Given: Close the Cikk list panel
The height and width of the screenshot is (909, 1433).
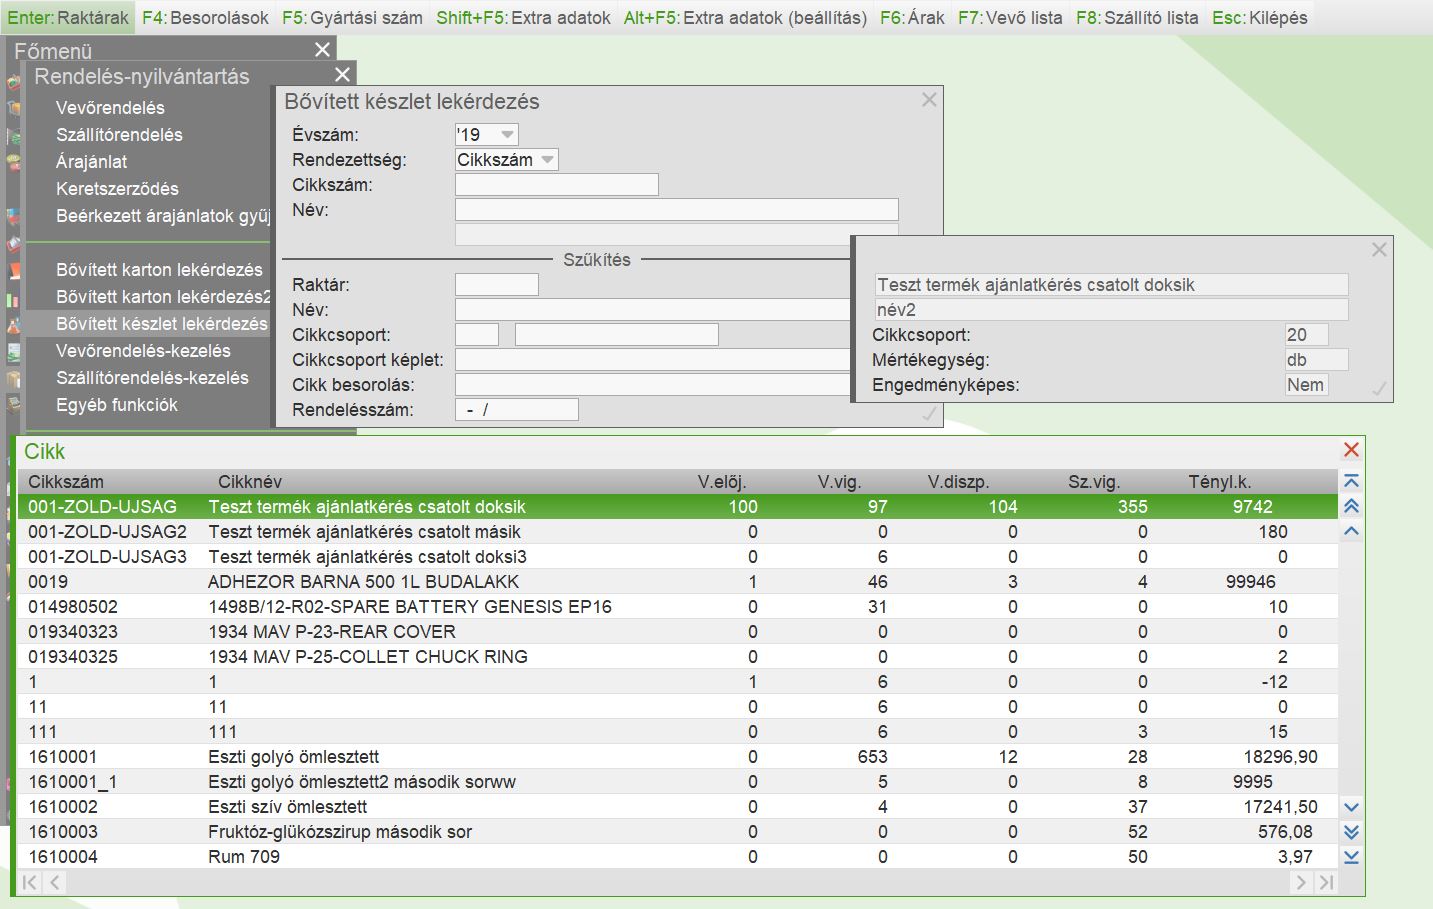Looking at the screenshot, I should [x=1351, y=450].
